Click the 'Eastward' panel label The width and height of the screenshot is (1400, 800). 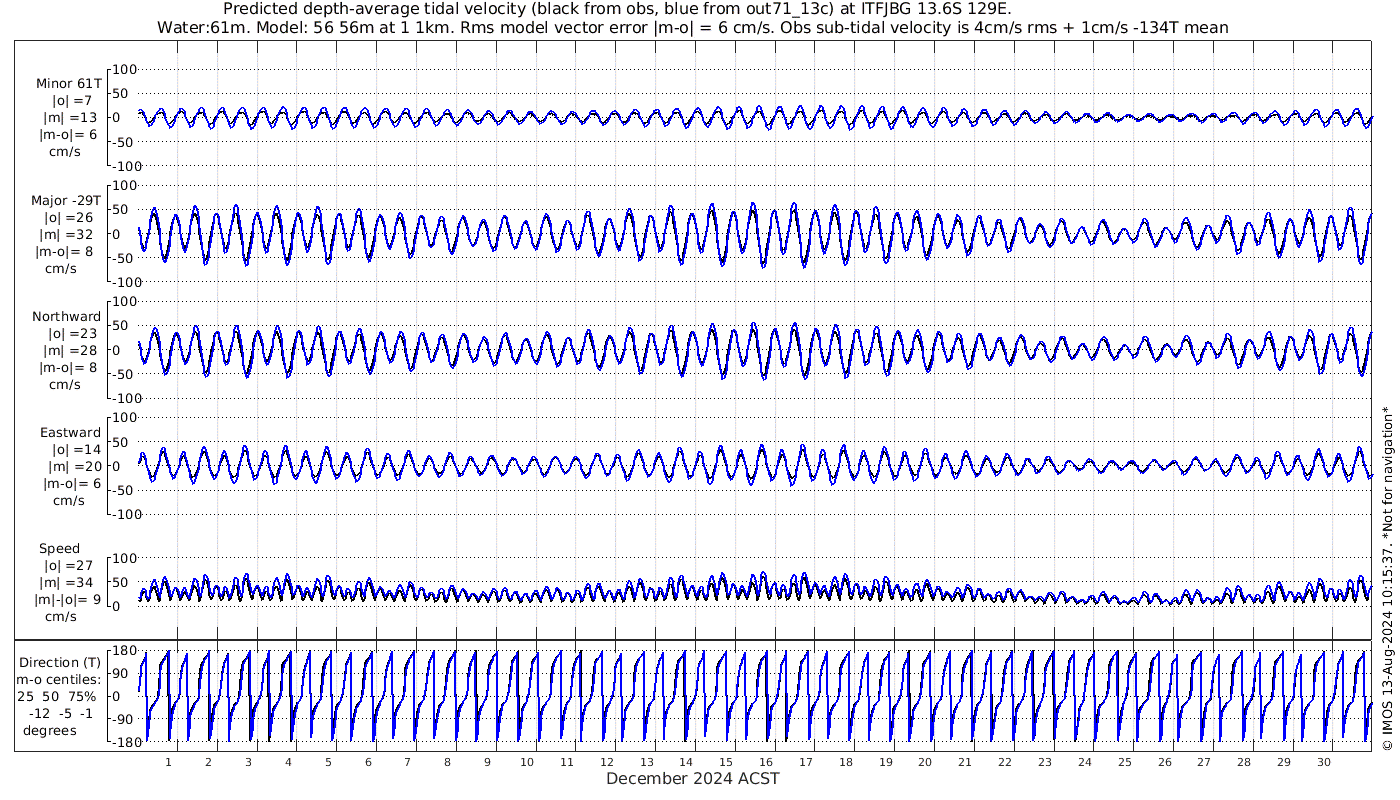(70, 432)
